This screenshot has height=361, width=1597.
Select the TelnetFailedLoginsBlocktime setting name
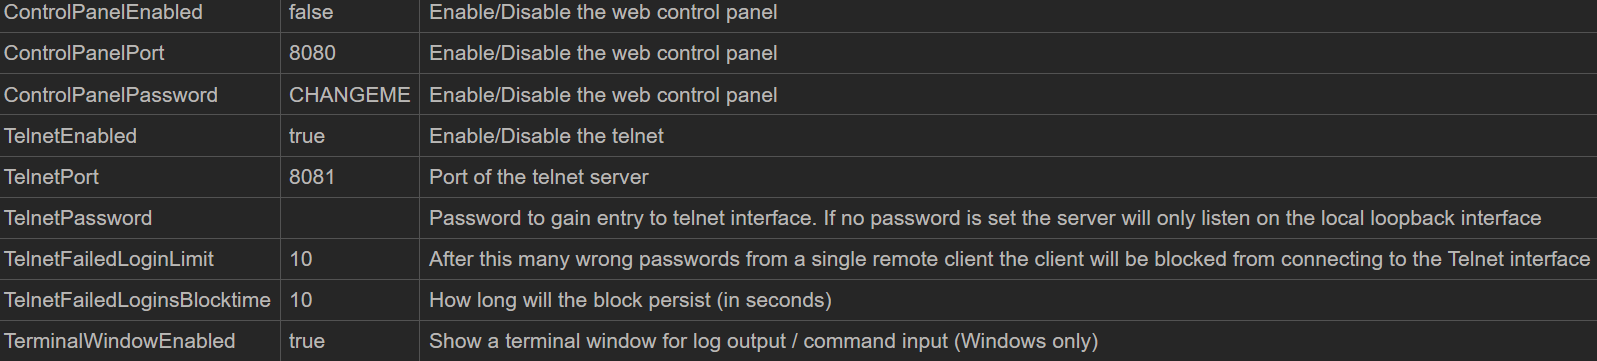tap(137, 300)
